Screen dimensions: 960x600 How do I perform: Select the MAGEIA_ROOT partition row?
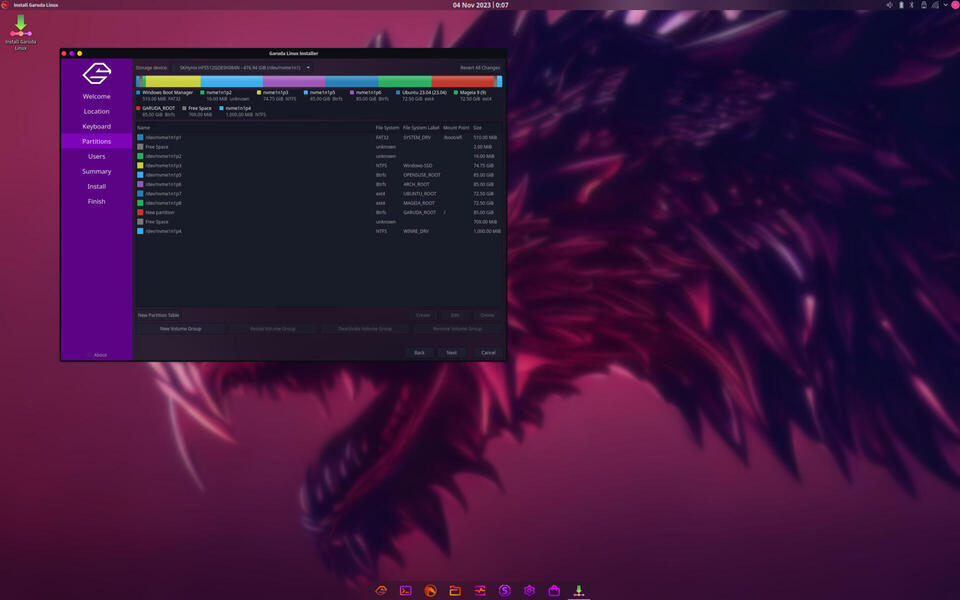pos(319,203)
